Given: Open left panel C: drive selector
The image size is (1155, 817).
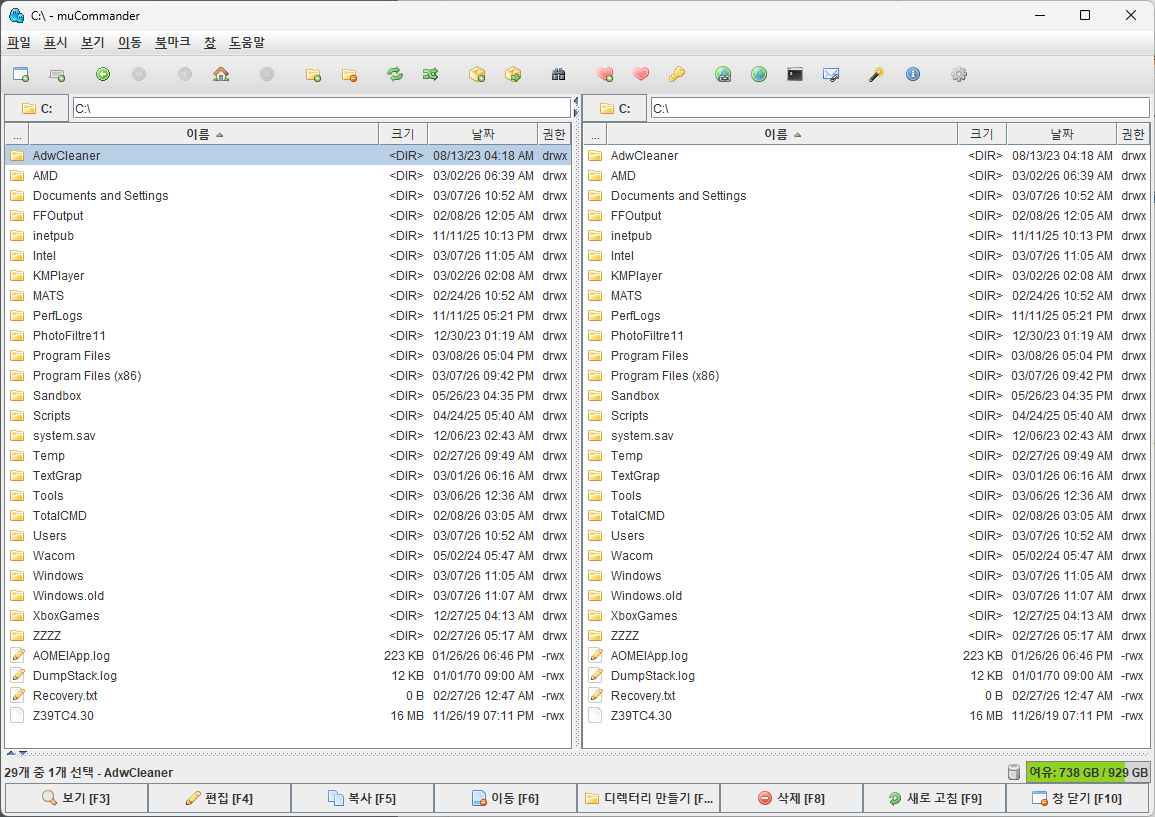Looking at the screenshot, I should [37, 108].
